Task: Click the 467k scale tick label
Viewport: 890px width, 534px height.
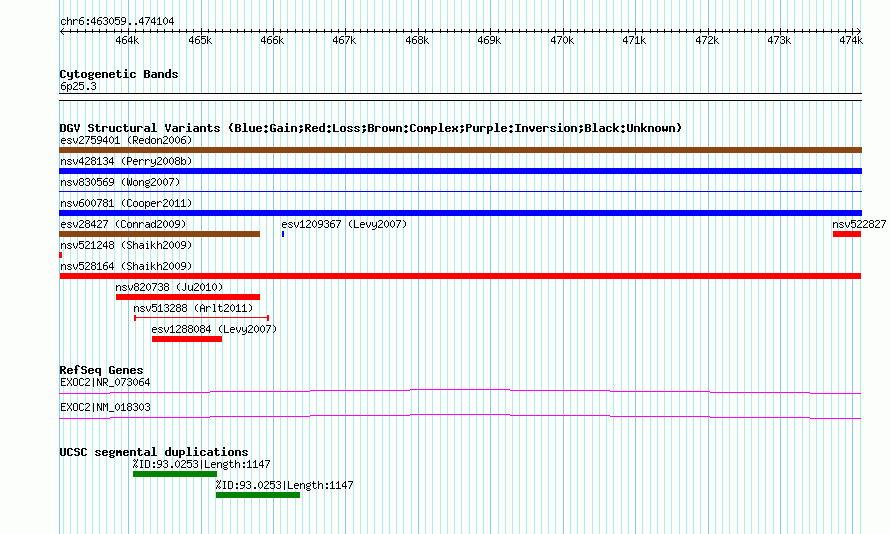Action: pyautogui.click(x=345, y=40)
